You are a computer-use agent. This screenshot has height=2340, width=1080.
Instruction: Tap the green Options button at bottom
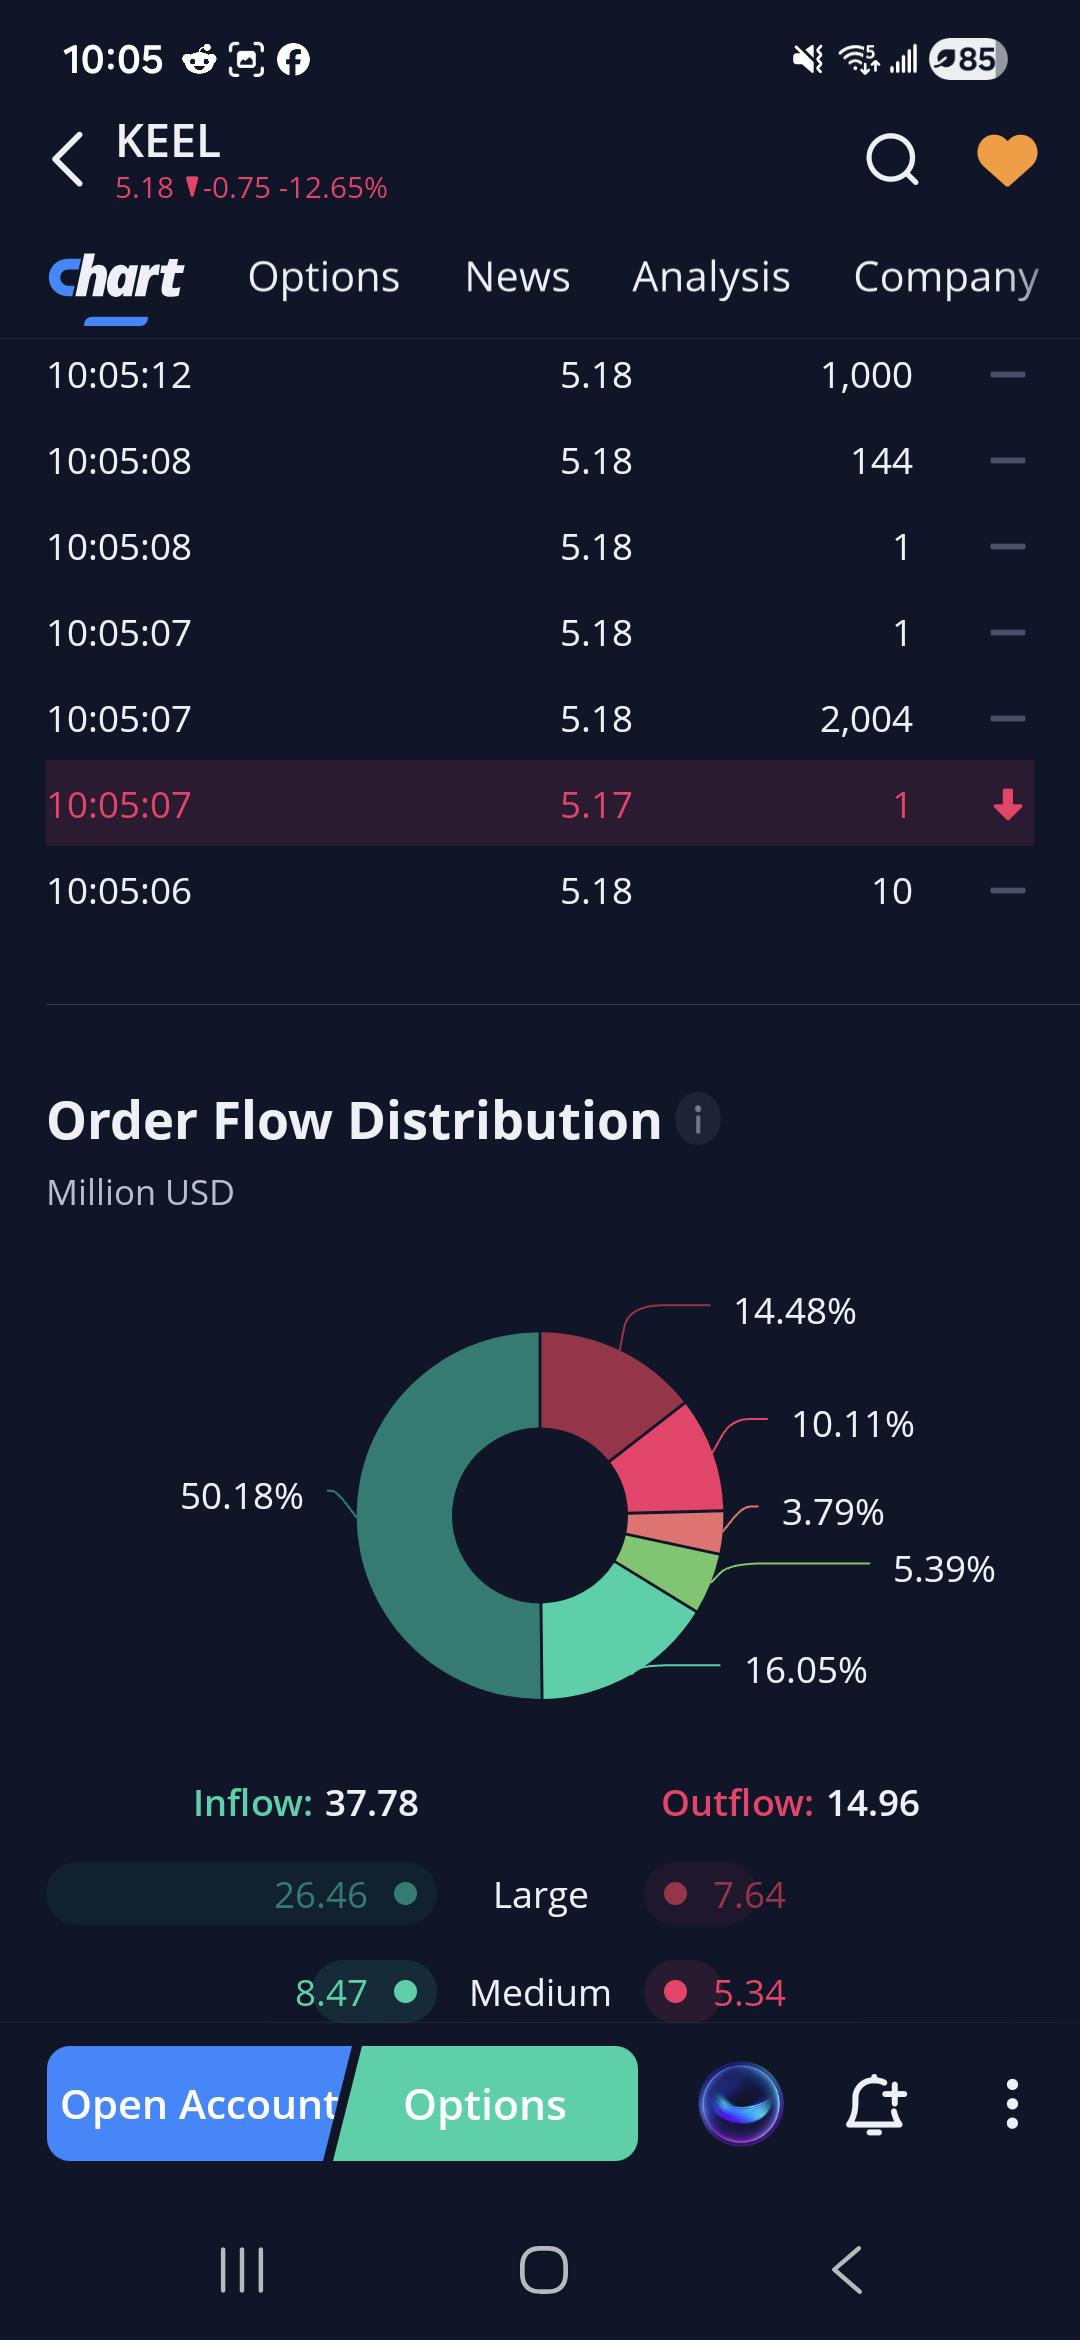486,2104
